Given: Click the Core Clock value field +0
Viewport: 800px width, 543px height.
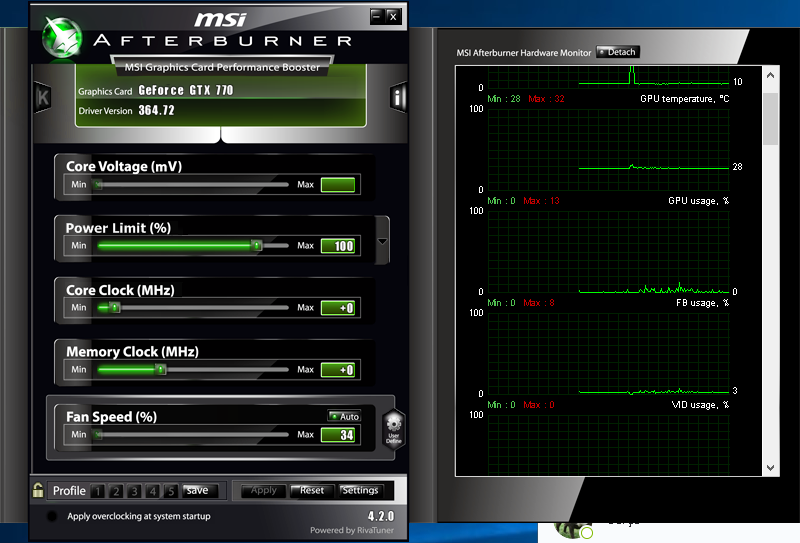Looking at the screenshot, I should [x=338, y=308].
